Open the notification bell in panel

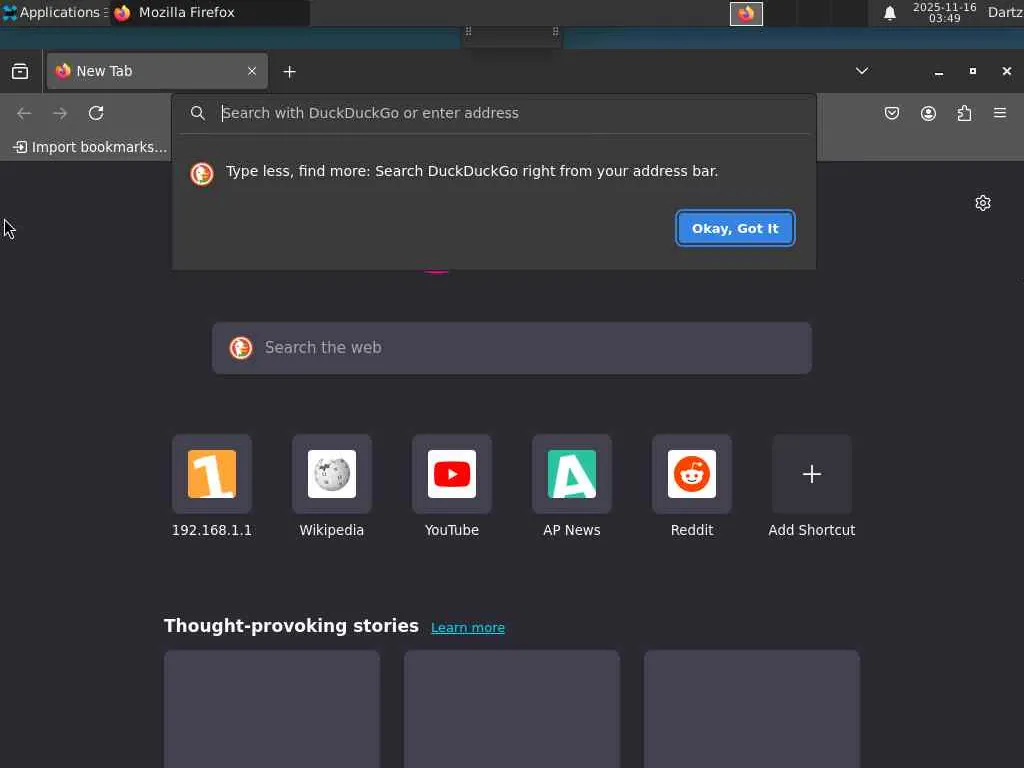[889, 13]
